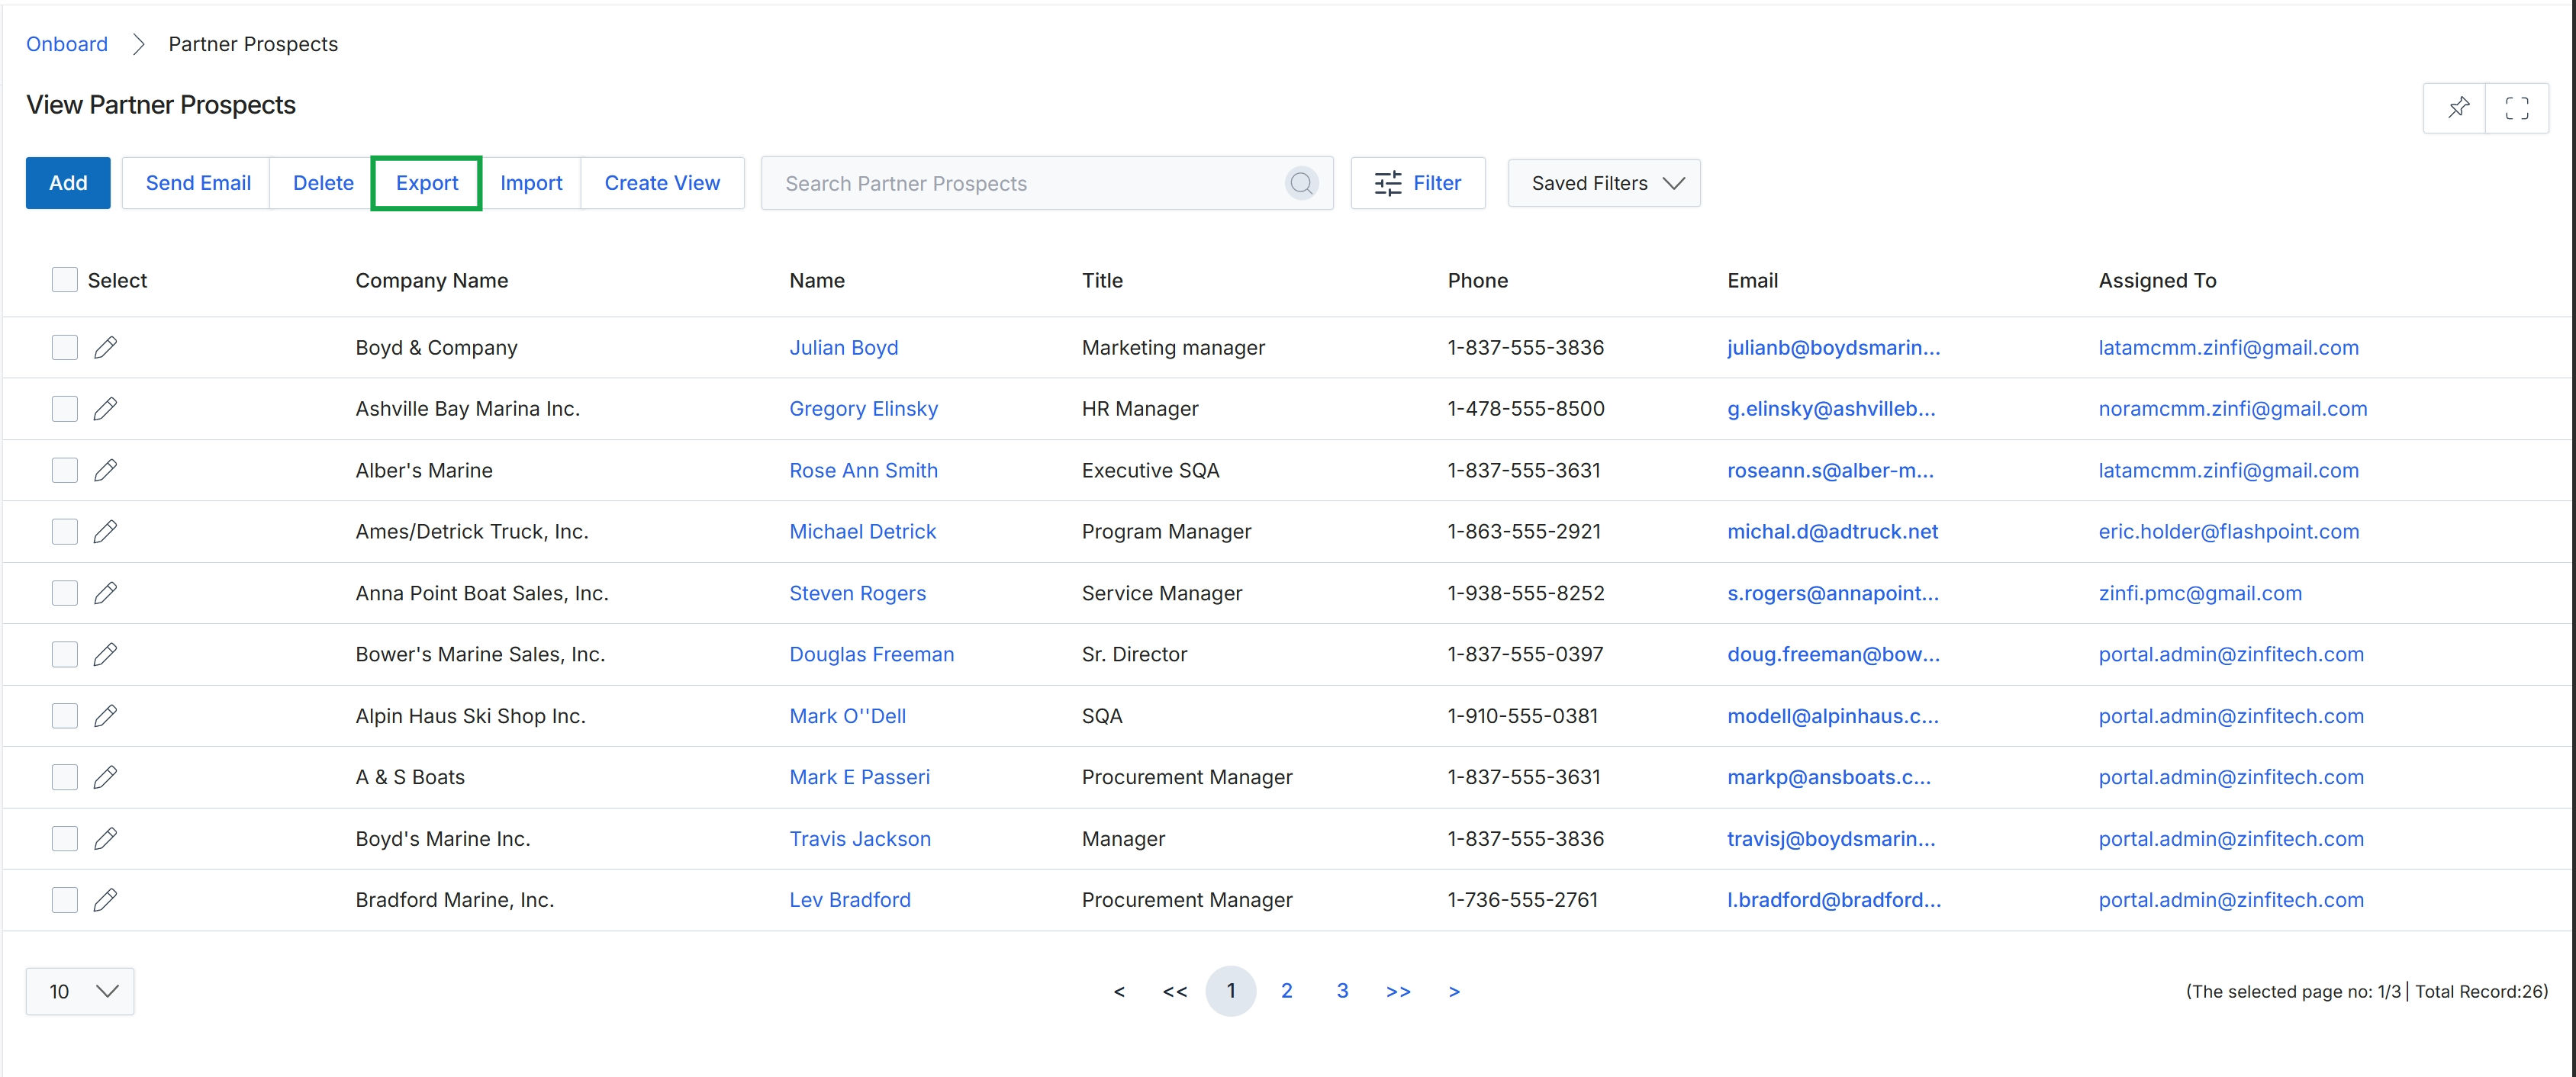2576x1077 pixels.
Task: Check the Ashville Bay Marina checkbox
Action: tap(64, 408)
